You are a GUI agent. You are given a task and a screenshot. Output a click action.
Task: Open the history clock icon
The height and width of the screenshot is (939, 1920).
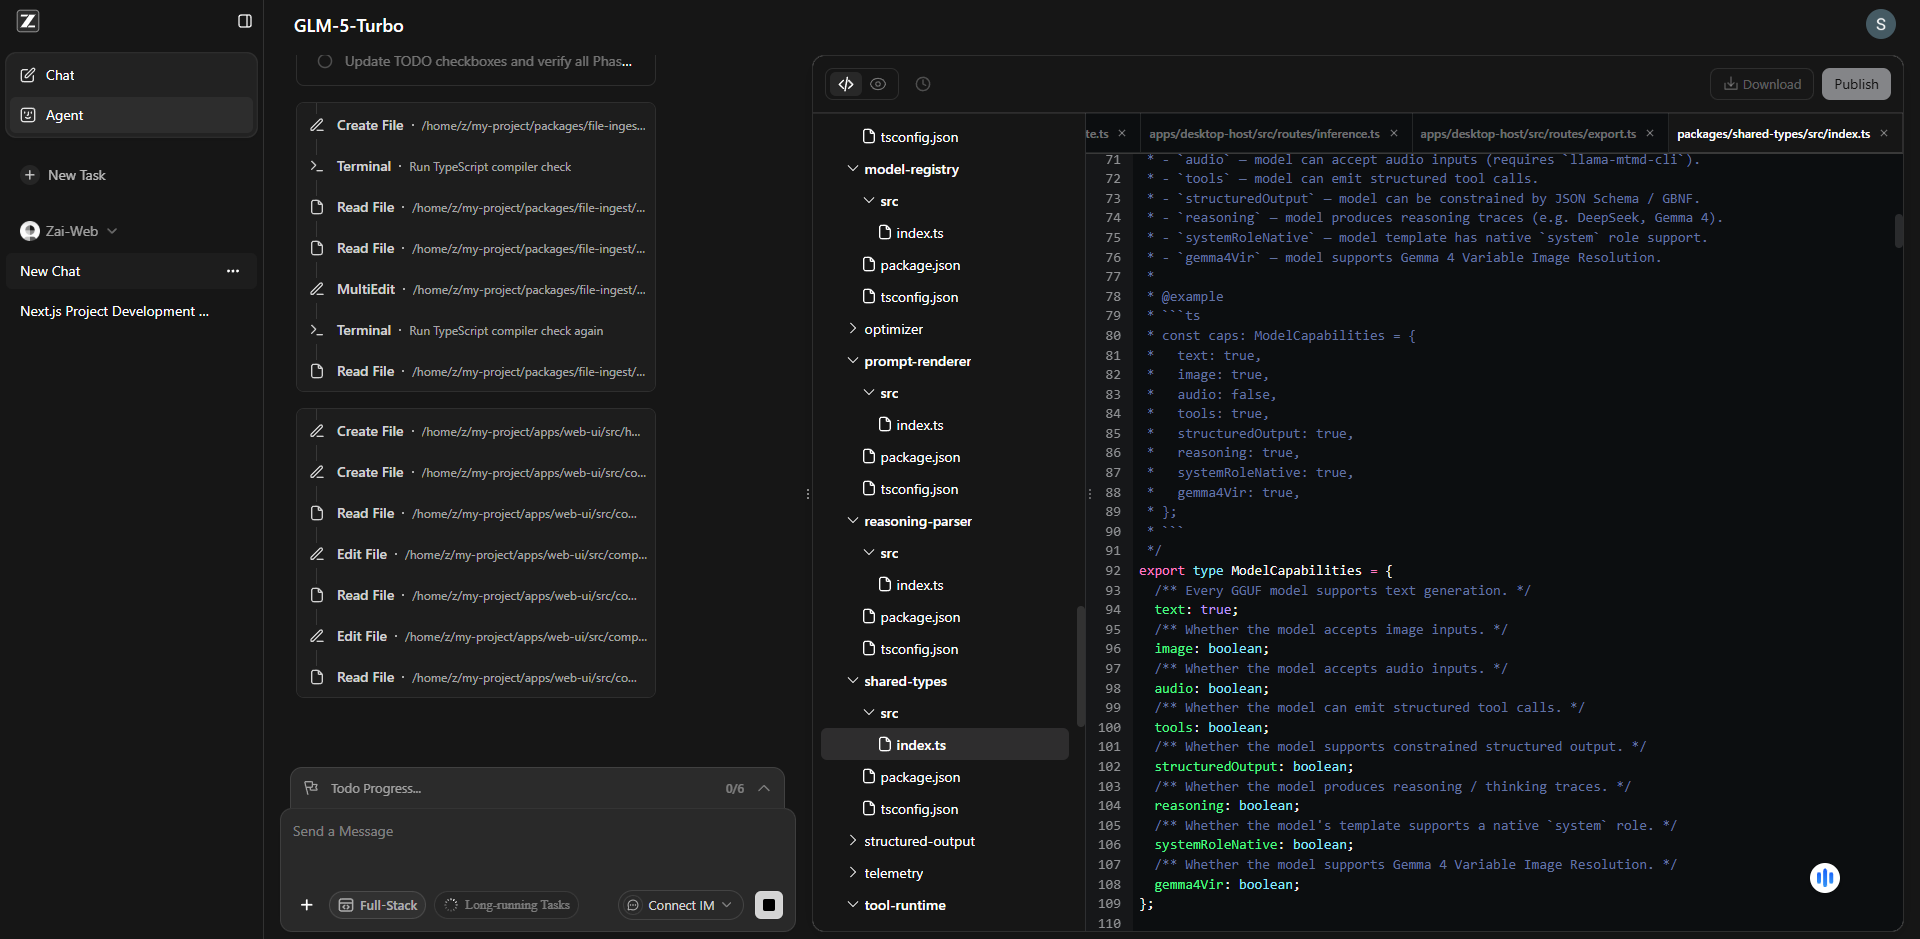[923, 84]
